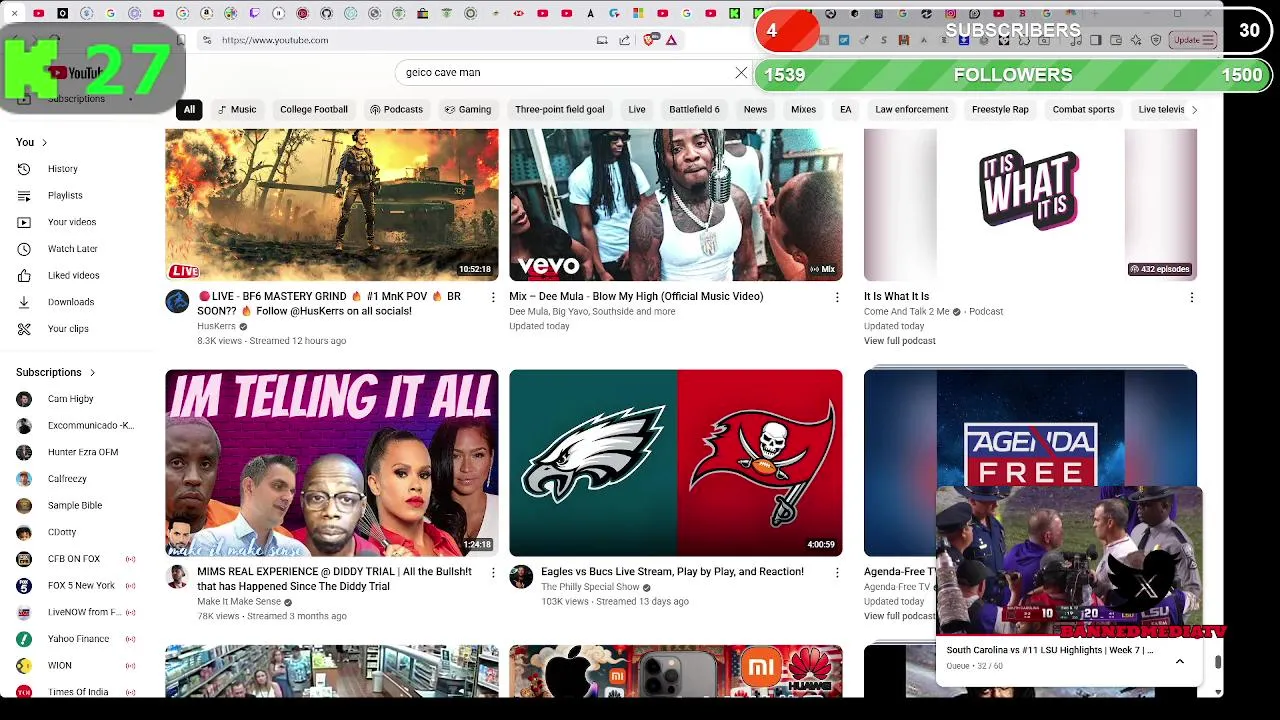Open Sample Bible subscription
Screen dimensions: 1280x720
[x=75, y=505]
